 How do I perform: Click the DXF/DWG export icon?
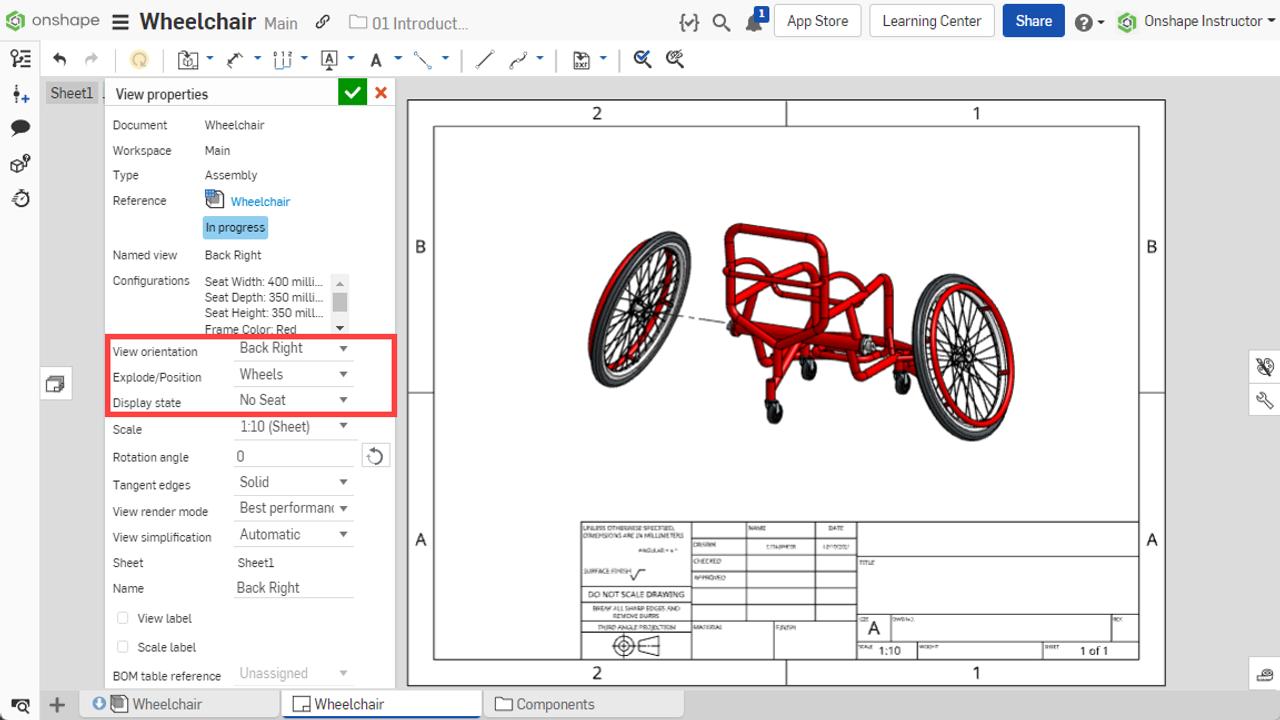tap(583, 60)
